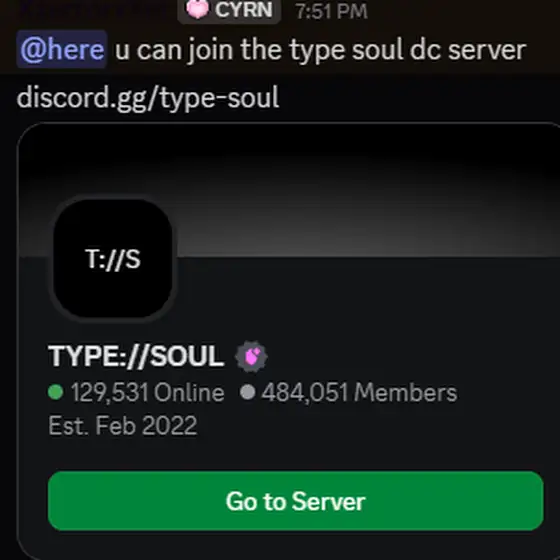Click the green online status dot
The image size is (560, 560).
point(55,392)
